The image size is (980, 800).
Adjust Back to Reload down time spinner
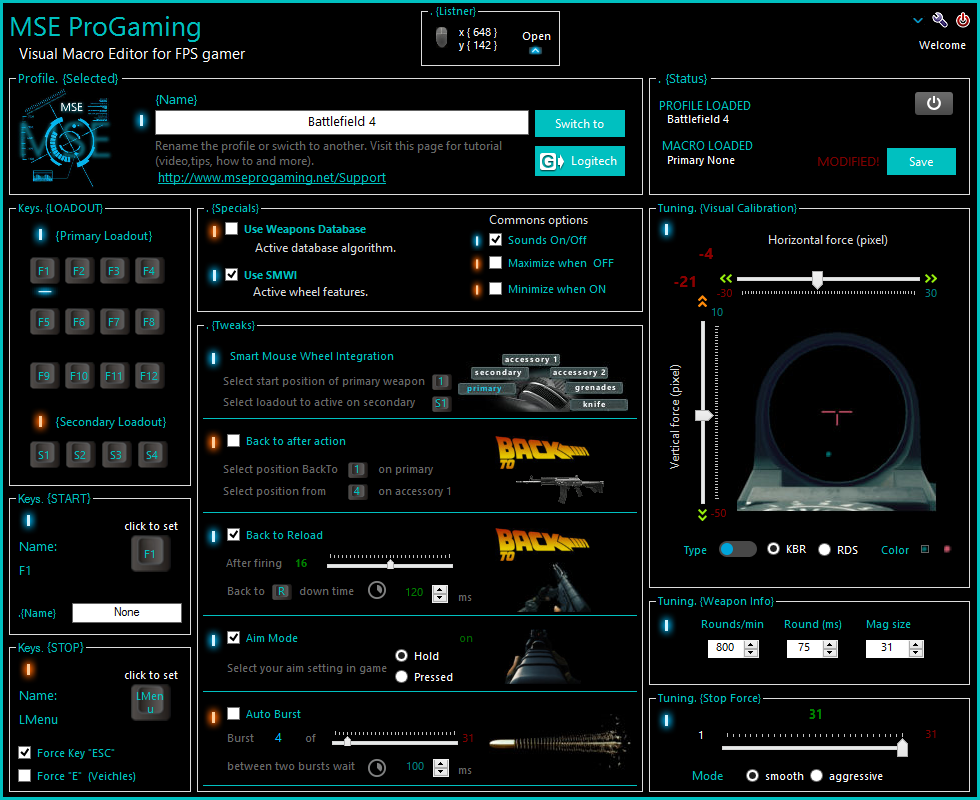coord(440,593)
